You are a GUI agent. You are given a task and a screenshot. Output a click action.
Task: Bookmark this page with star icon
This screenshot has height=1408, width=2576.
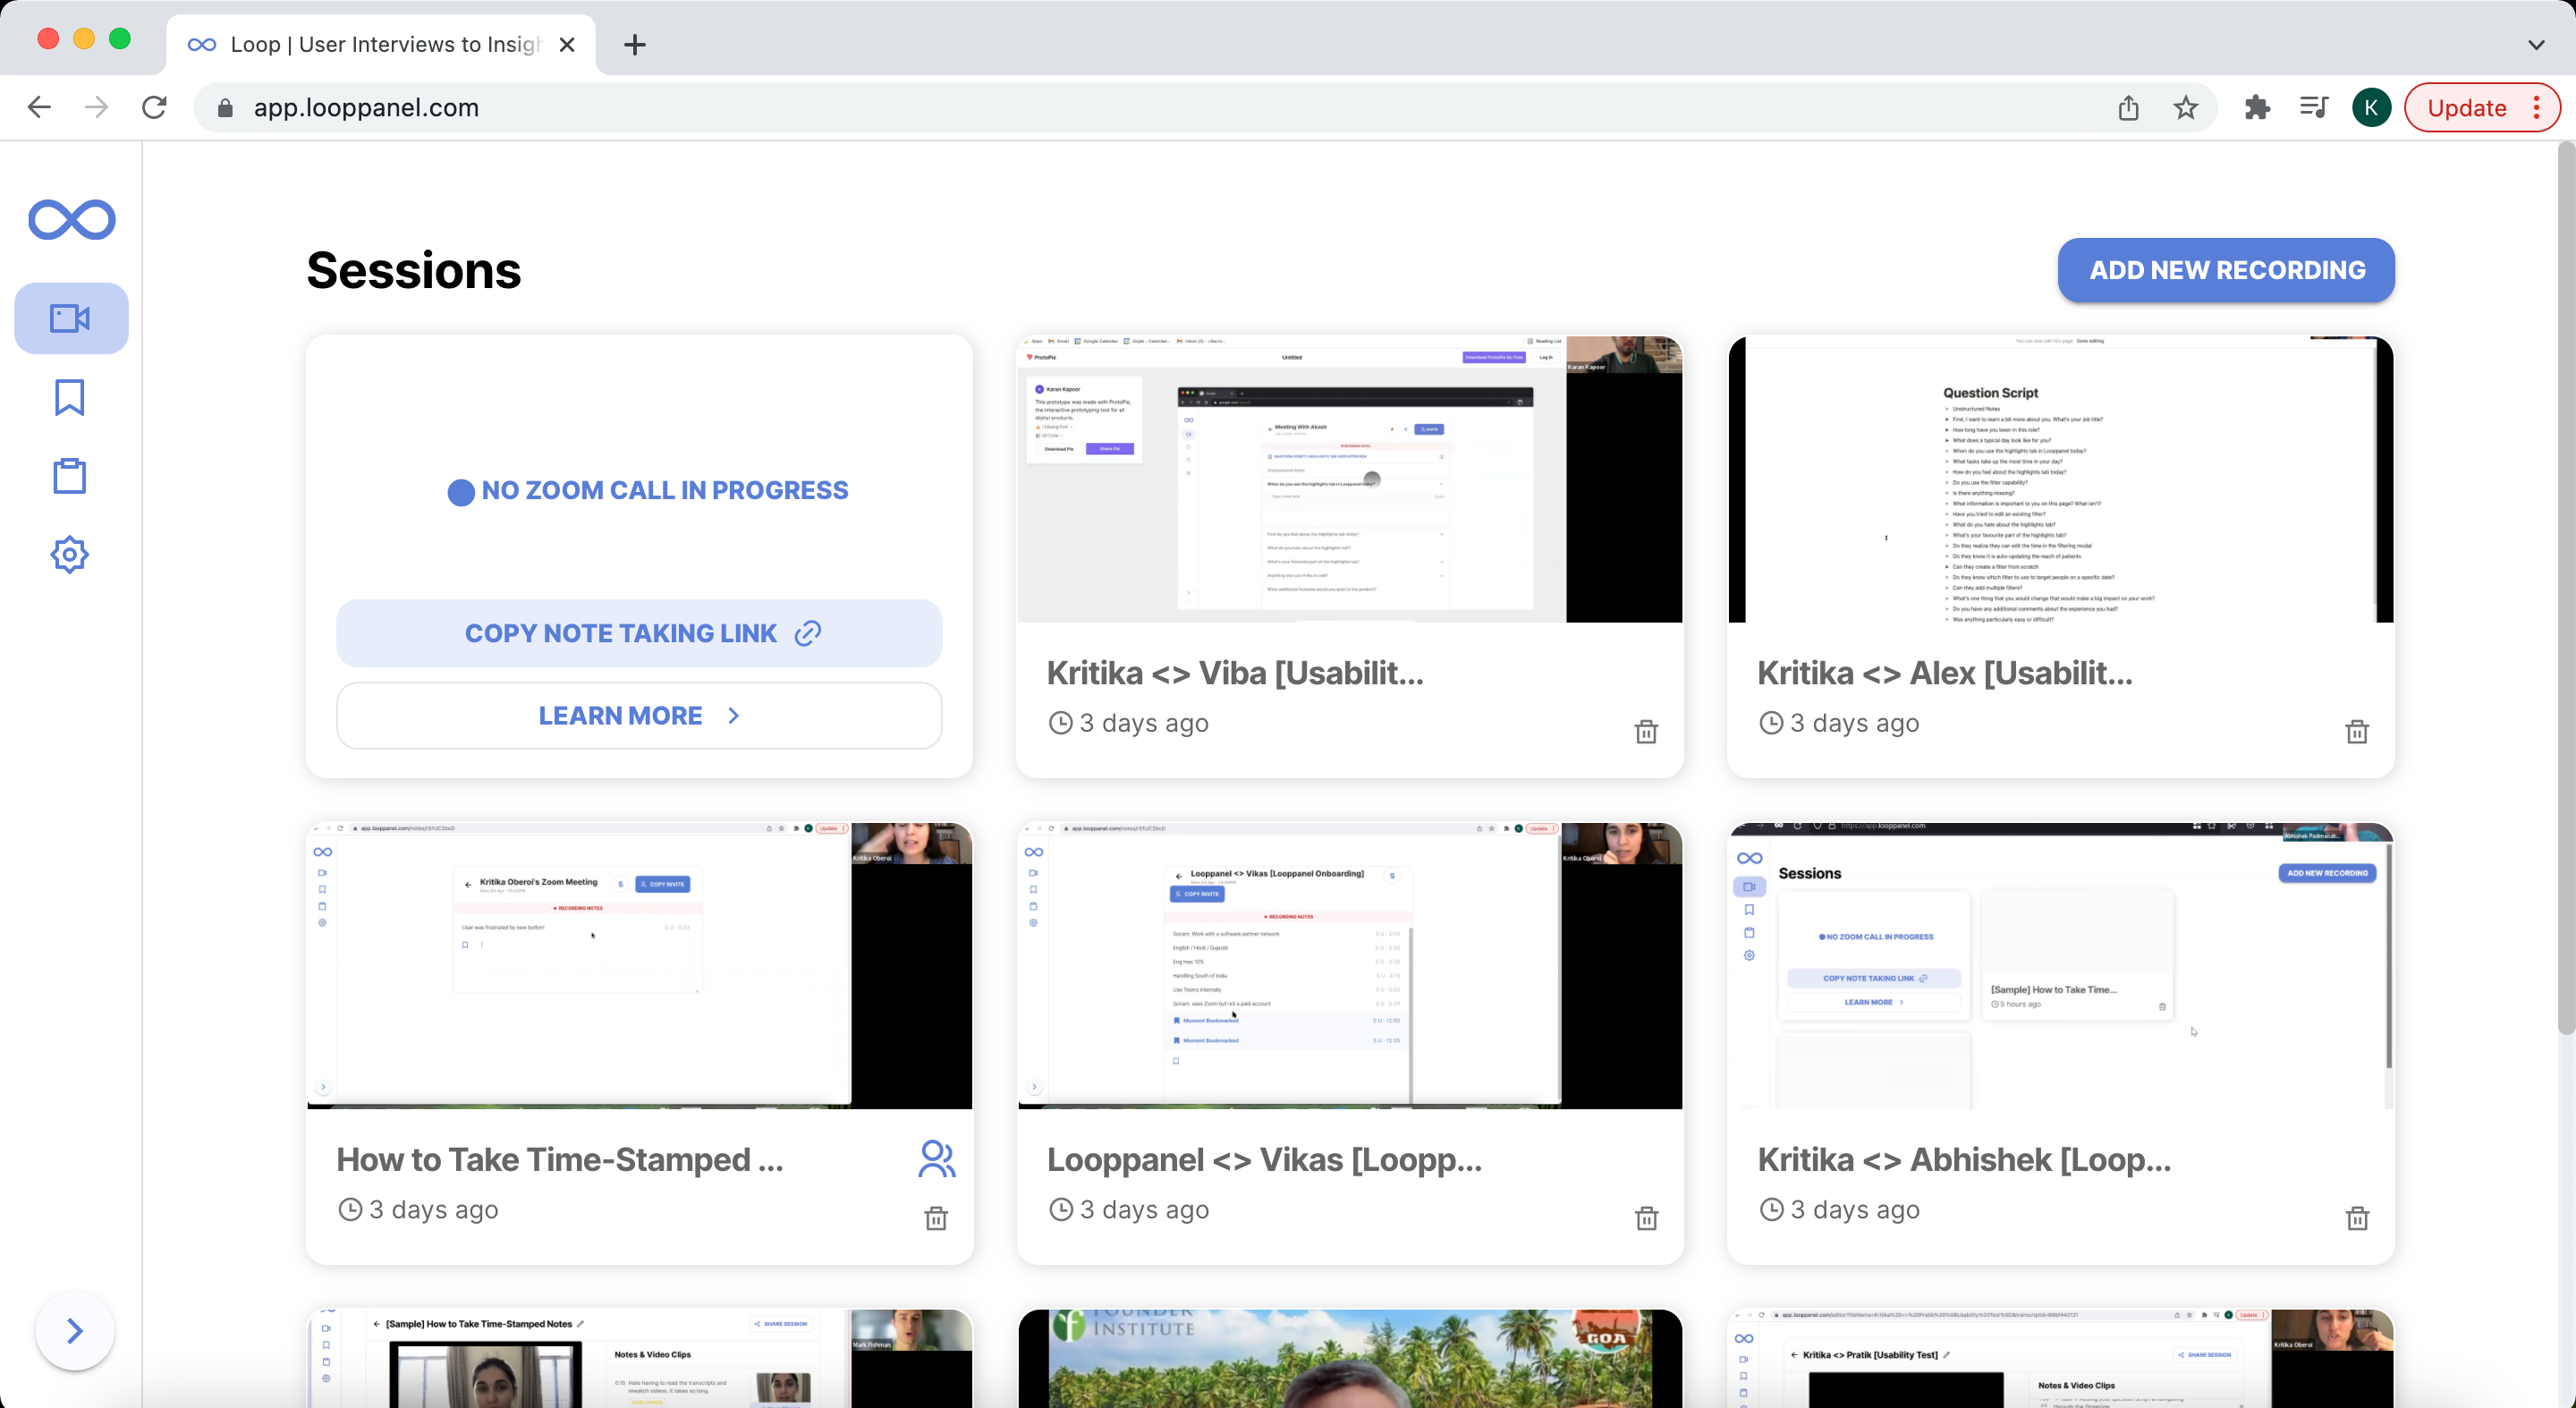coord(2185,108)
